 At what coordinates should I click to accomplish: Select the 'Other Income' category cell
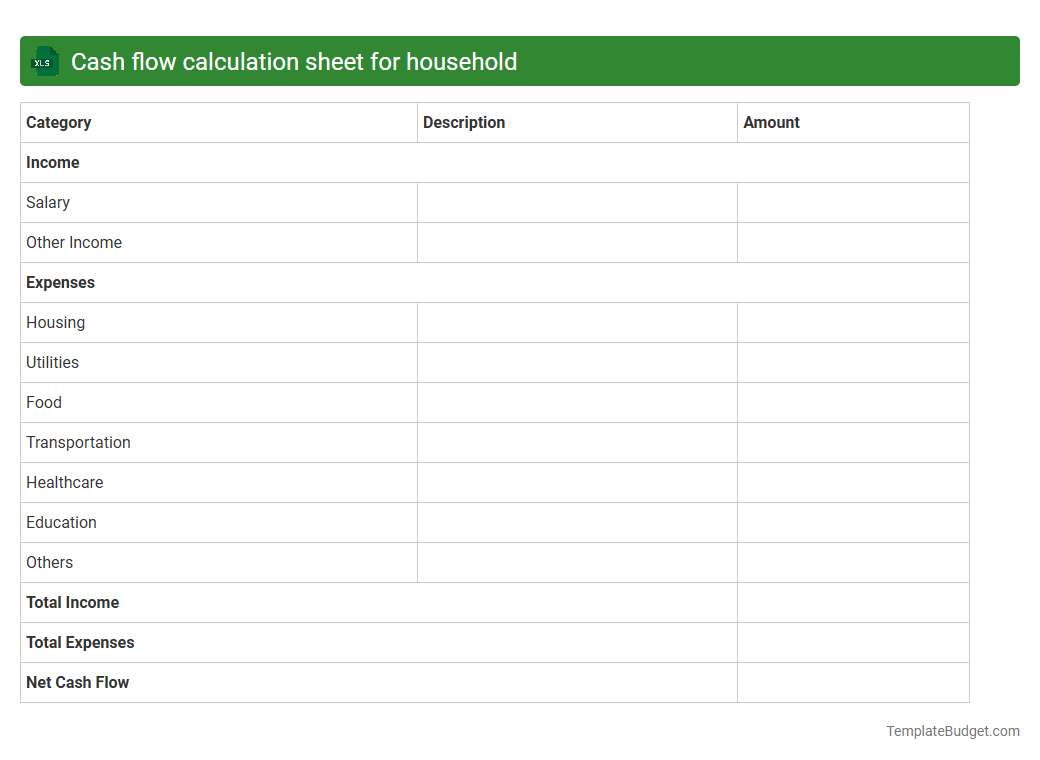[x=73, y=242]
